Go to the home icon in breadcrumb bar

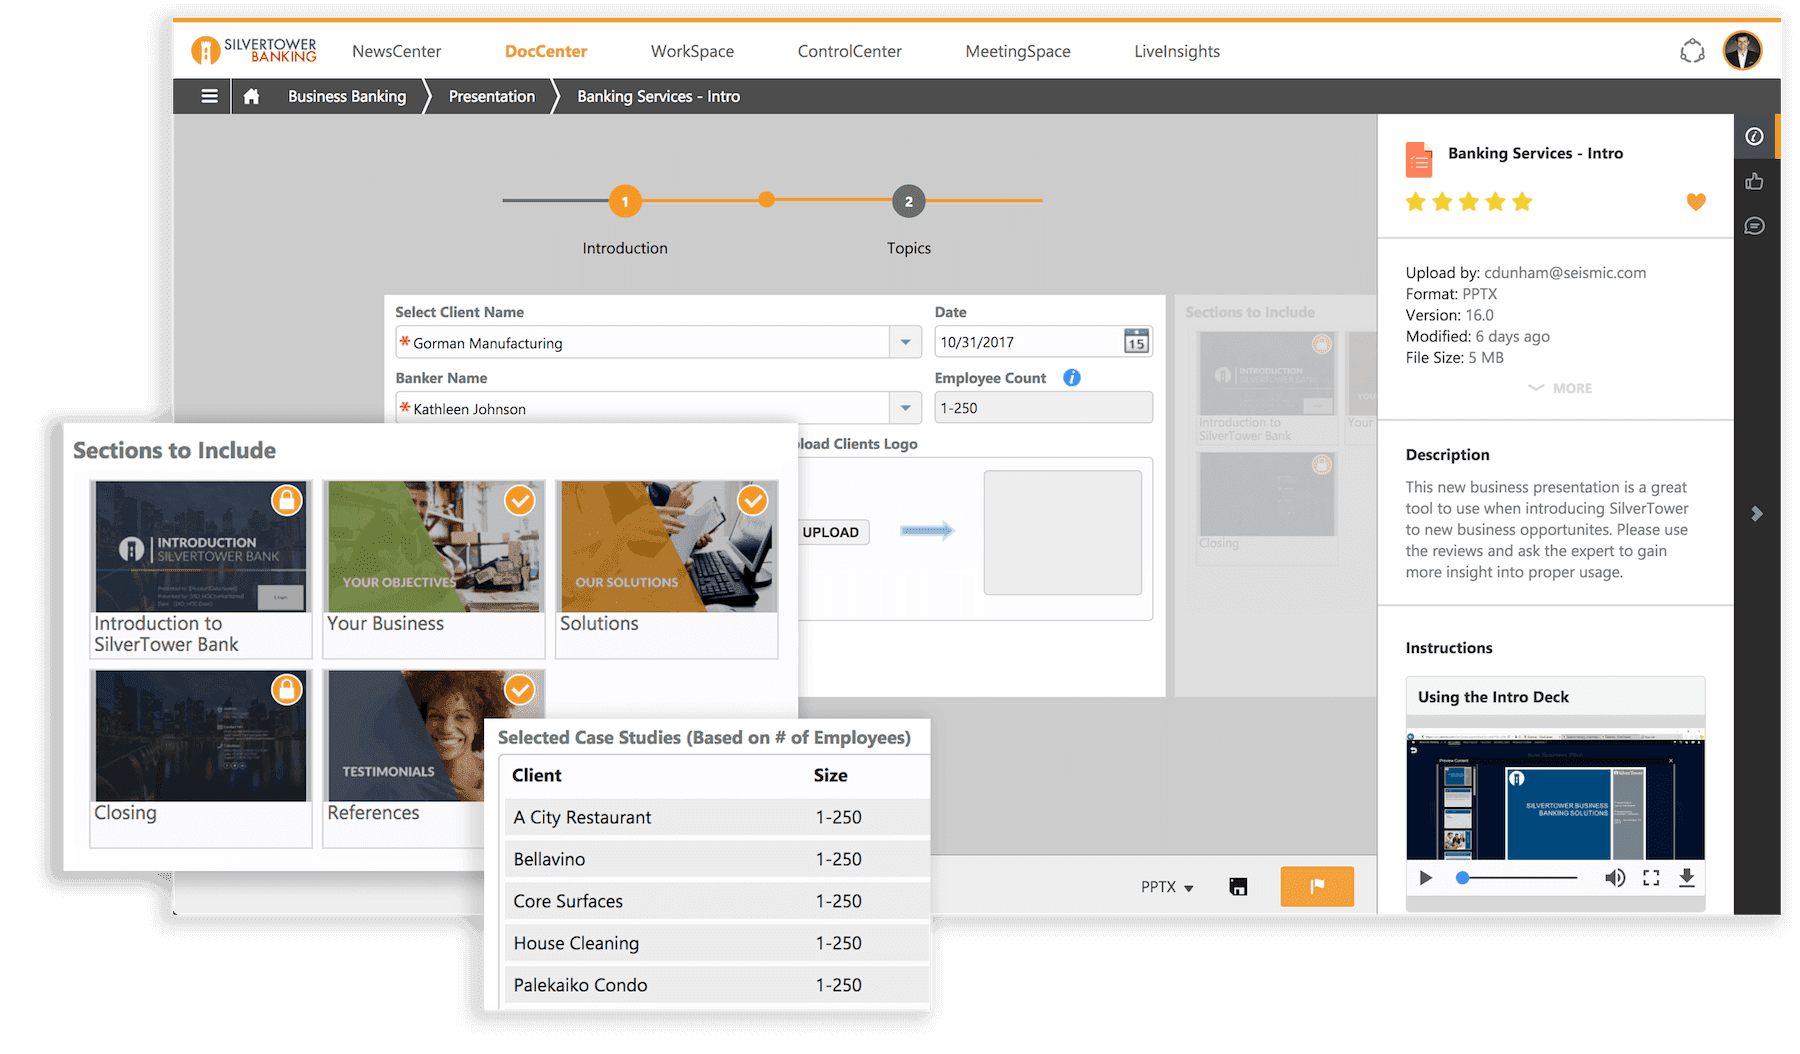(251, 96)
